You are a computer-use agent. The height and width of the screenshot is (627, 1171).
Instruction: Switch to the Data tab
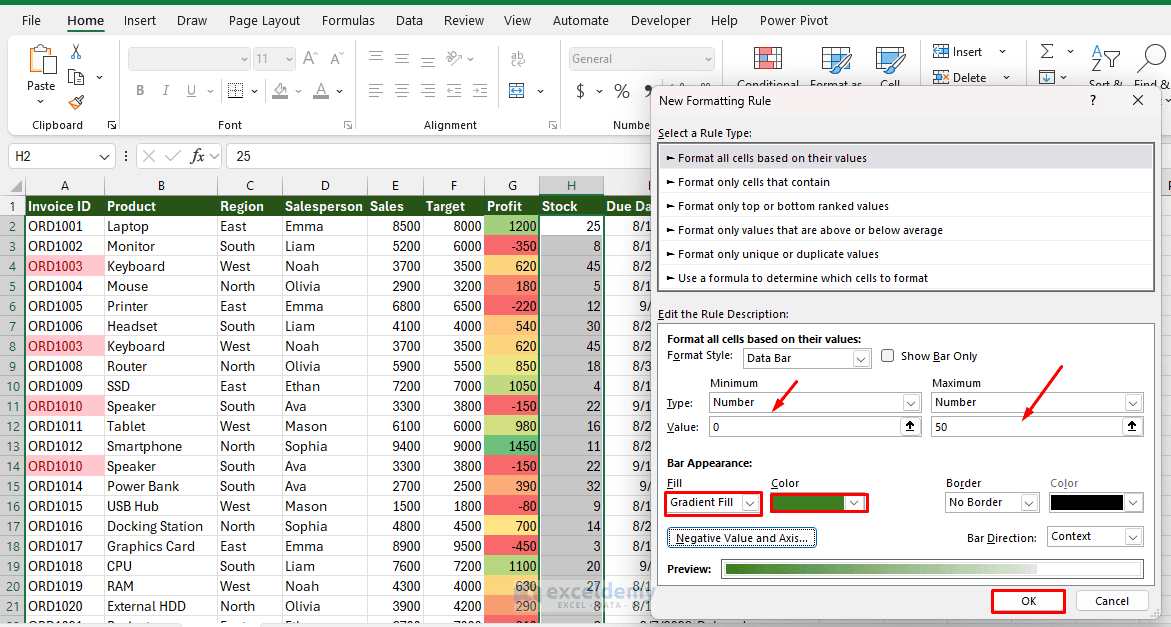[x=409, y=21]
